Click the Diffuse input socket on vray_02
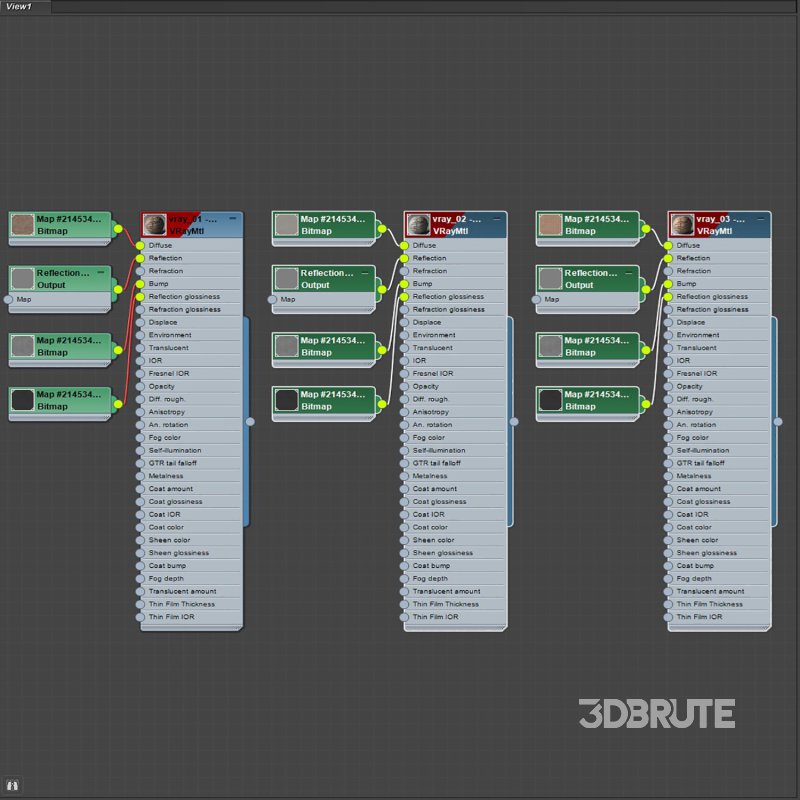Viewport: 800px width, 800px height. pyautogui.click(x=405, y=245)
